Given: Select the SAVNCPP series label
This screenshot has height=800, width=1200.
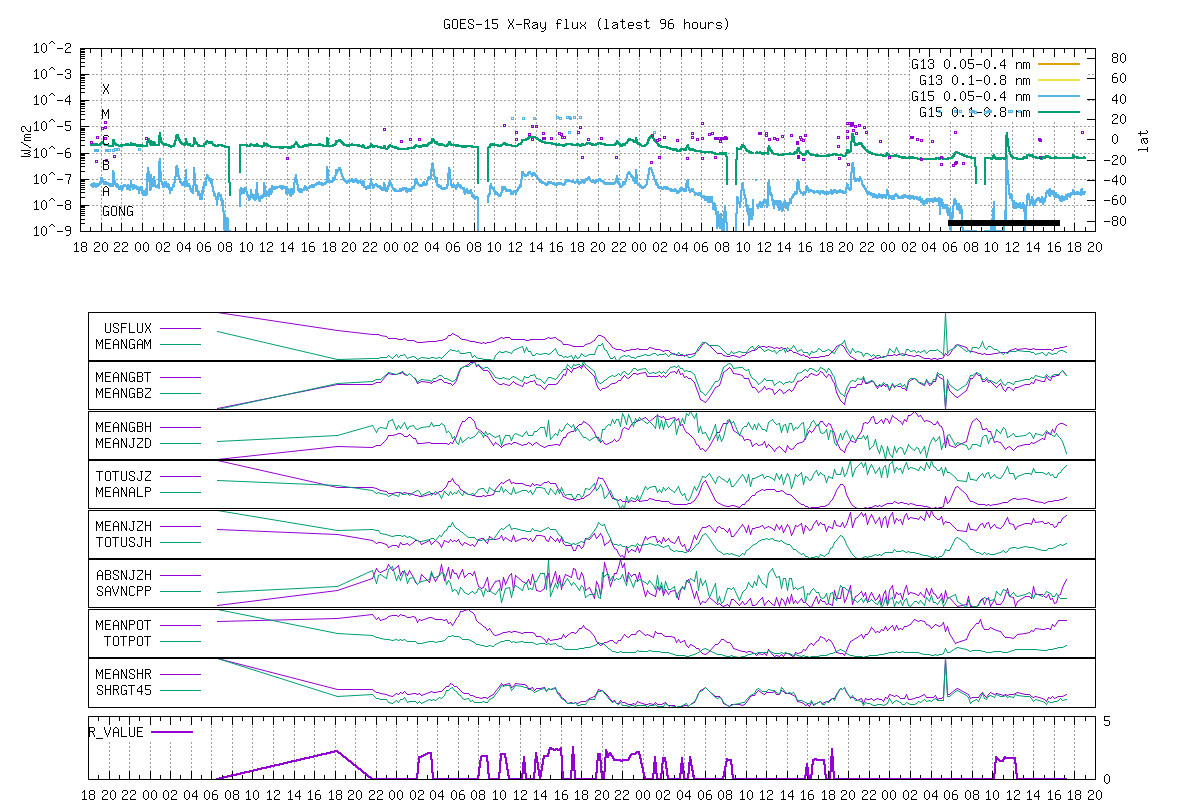Looking at the screenshot, I should (x=123, y=591).
